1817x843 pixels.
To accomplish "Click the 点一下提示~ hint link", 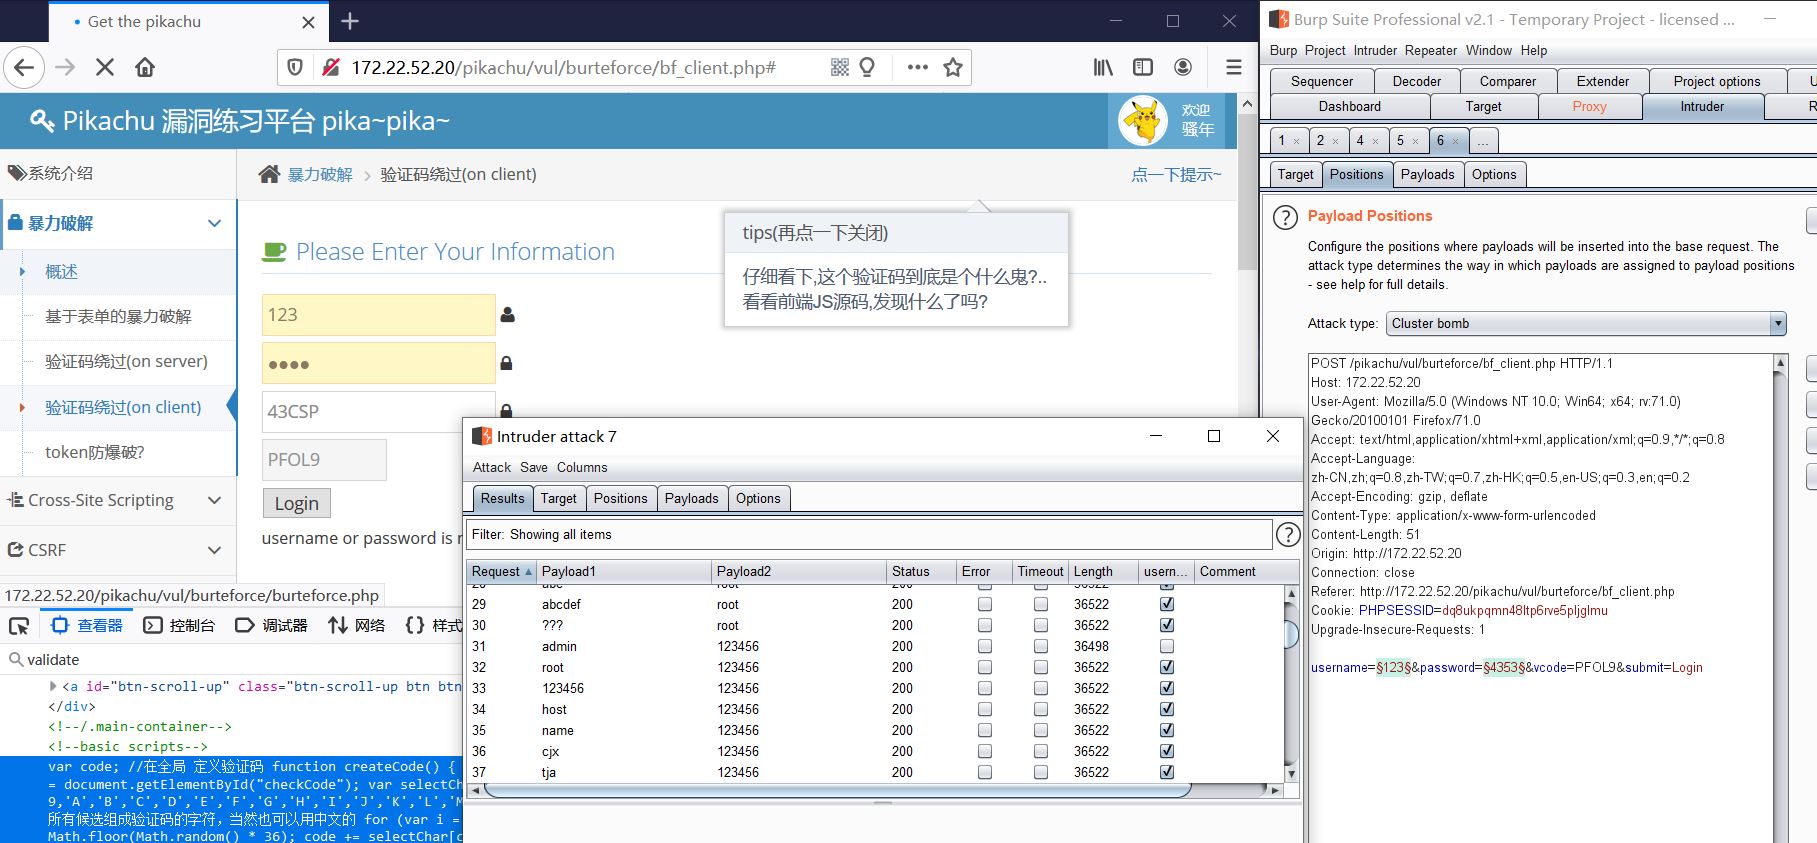I will [1176, 174].
